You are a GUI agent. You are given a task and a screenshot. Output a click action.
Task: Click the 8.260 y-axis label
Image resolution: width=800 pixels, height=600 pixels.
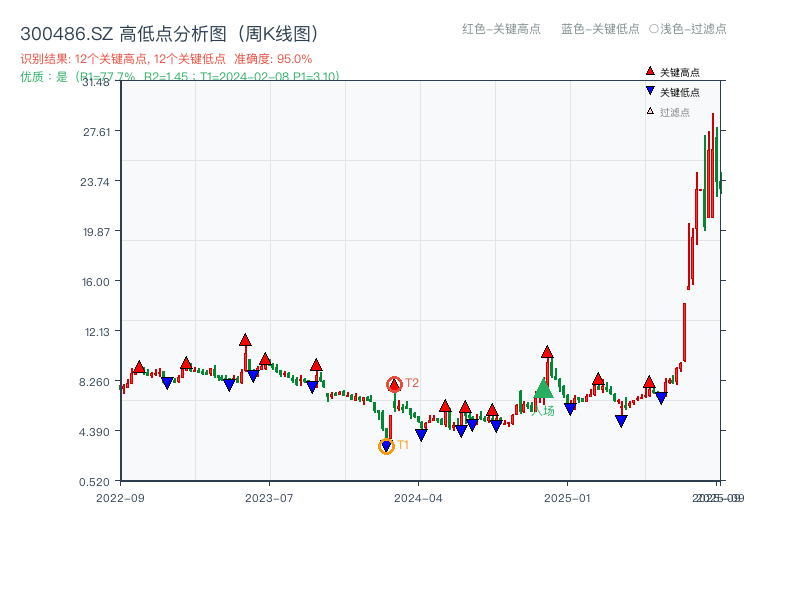pos(94,382)
